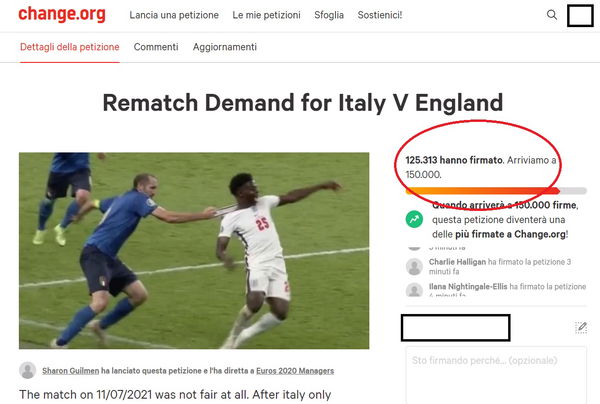
Task: Click the signature progress bar
Action: (x=496, y=191)
